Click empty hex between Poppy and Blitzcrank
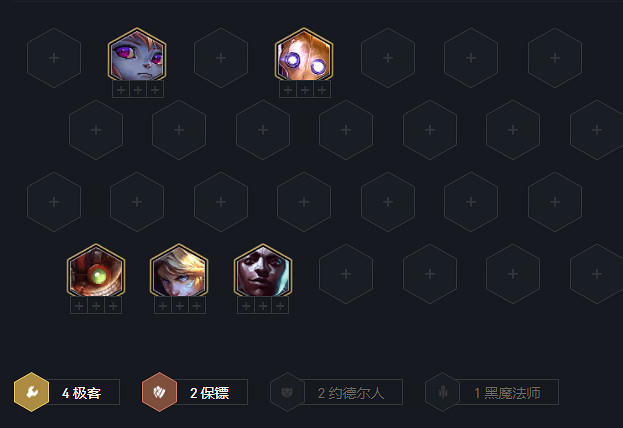The width and height of the screenshot is (623, 428). tap(221, 58)
